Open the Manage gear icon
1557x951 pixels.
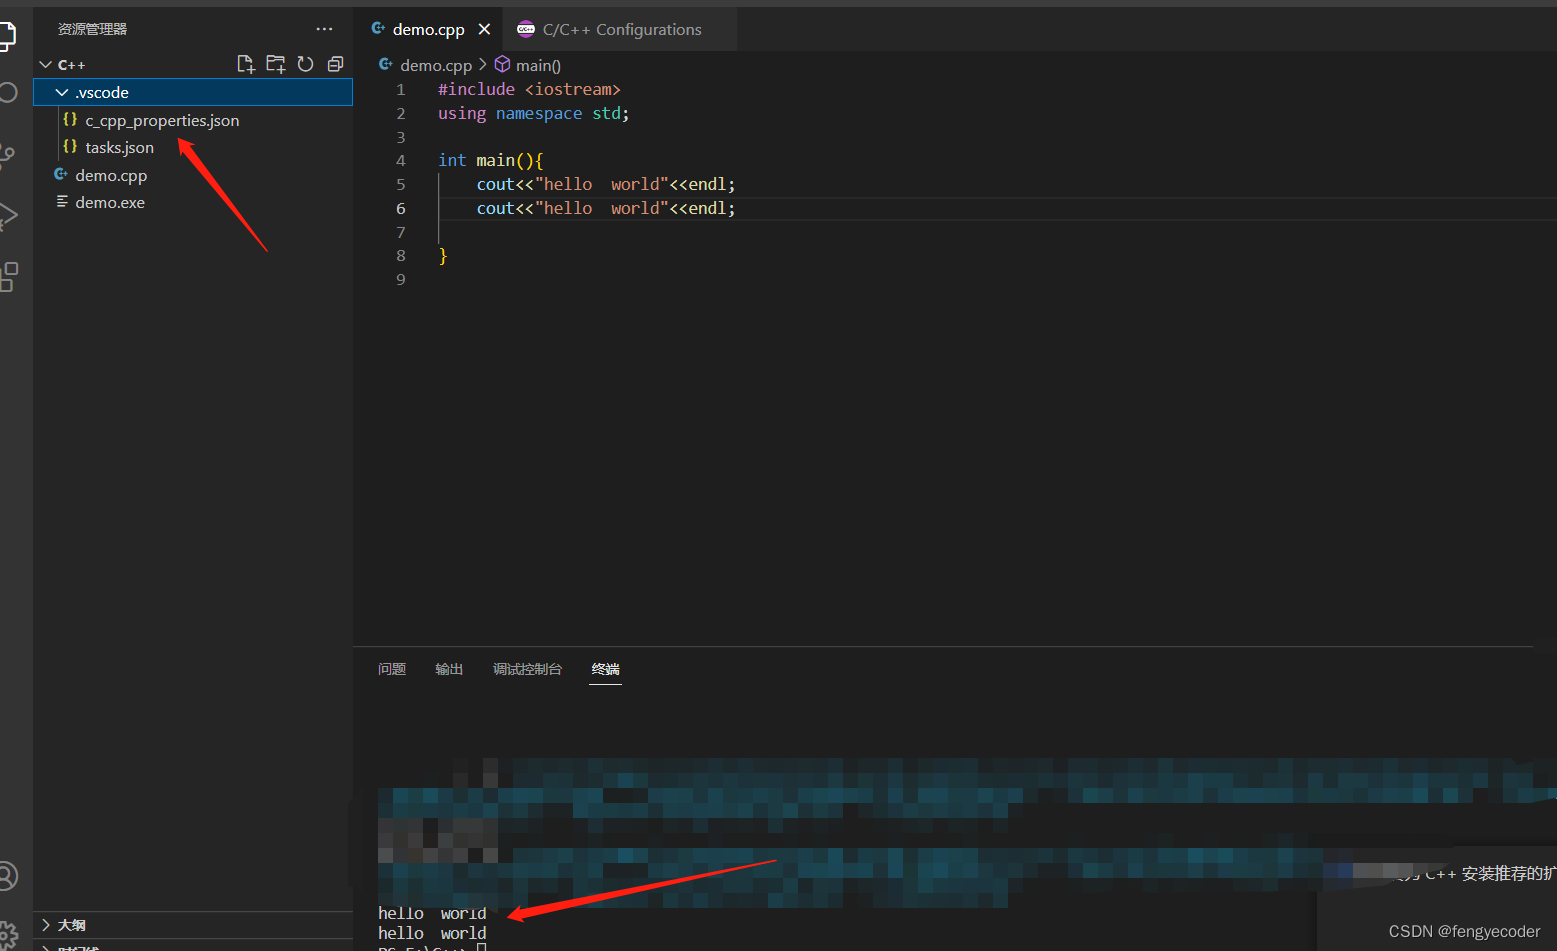pos(8,936)
